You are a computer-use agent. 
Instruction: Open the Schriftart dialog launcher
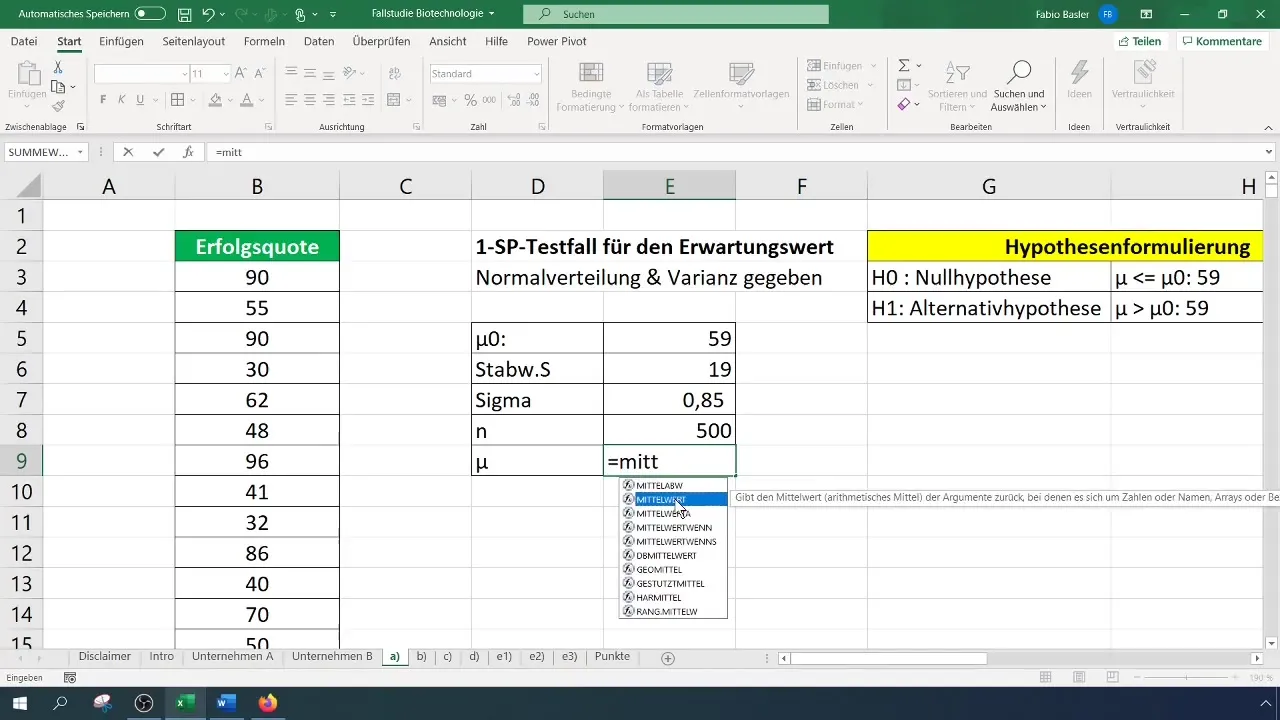268,127
